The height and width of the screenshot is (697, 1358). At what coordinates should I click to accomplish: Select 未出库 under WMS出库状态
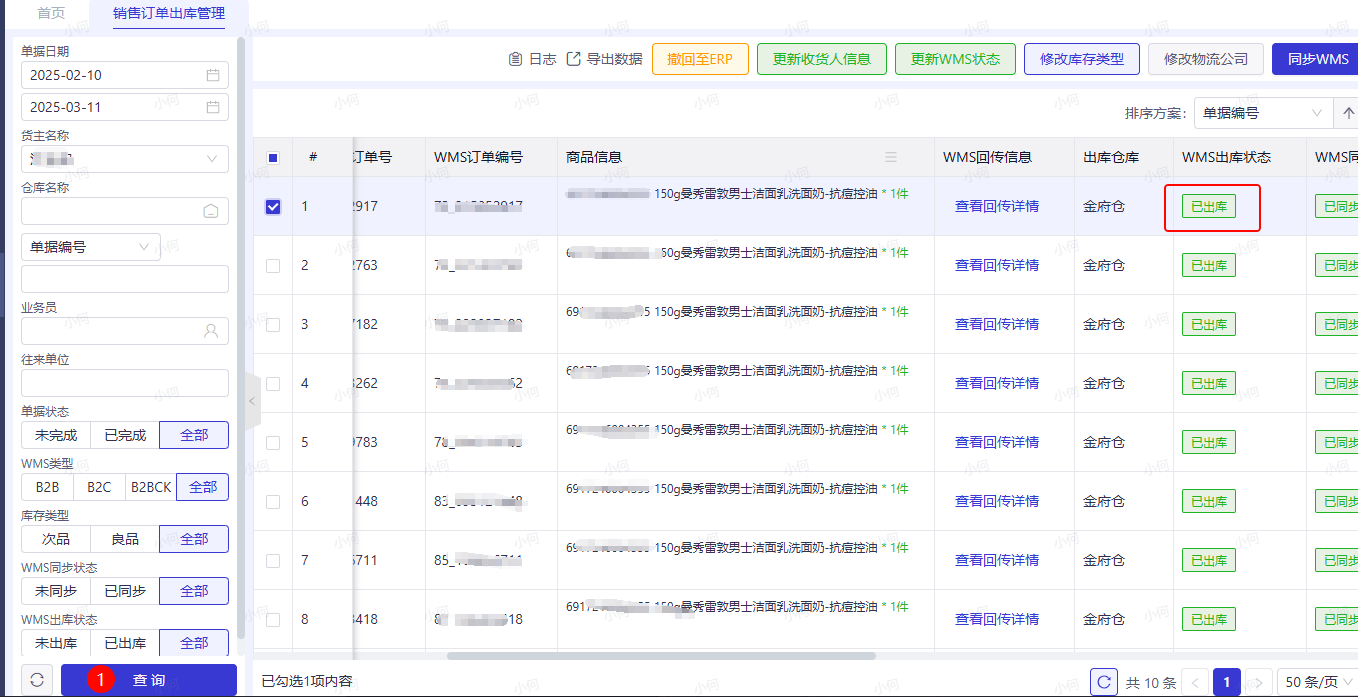56,643
